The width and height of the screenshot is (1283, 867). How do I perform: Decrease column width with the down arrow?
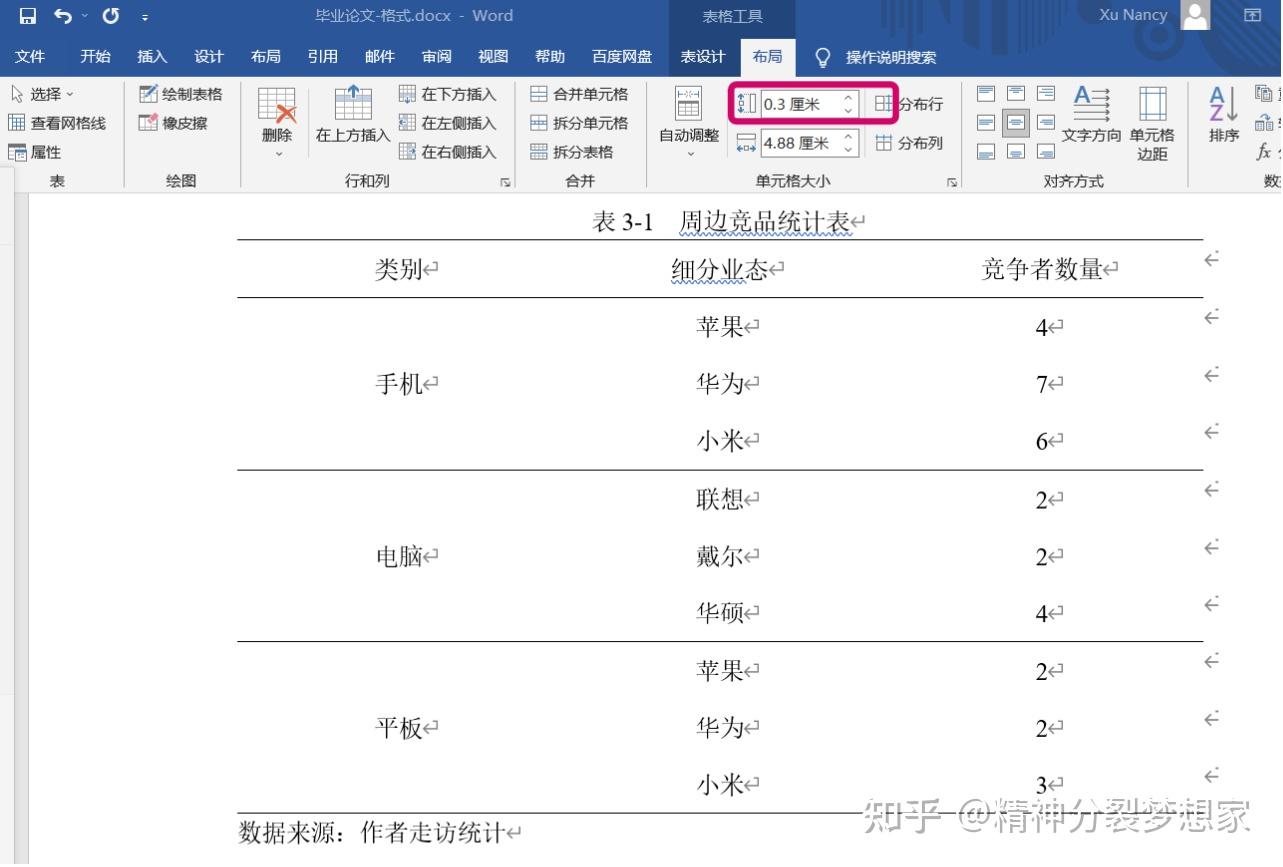tap(848, 149)
